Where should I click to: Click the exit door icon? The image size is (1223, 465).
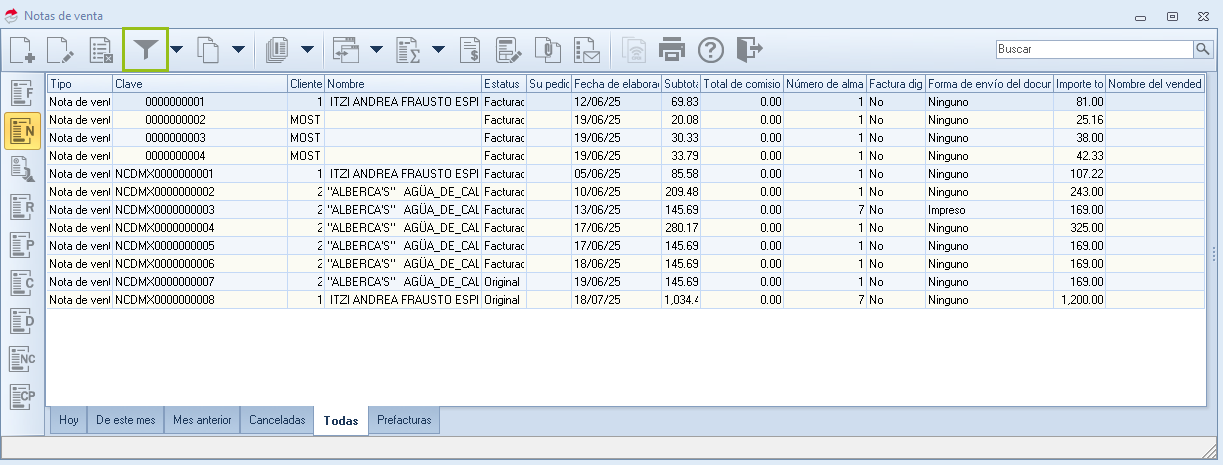749,49
